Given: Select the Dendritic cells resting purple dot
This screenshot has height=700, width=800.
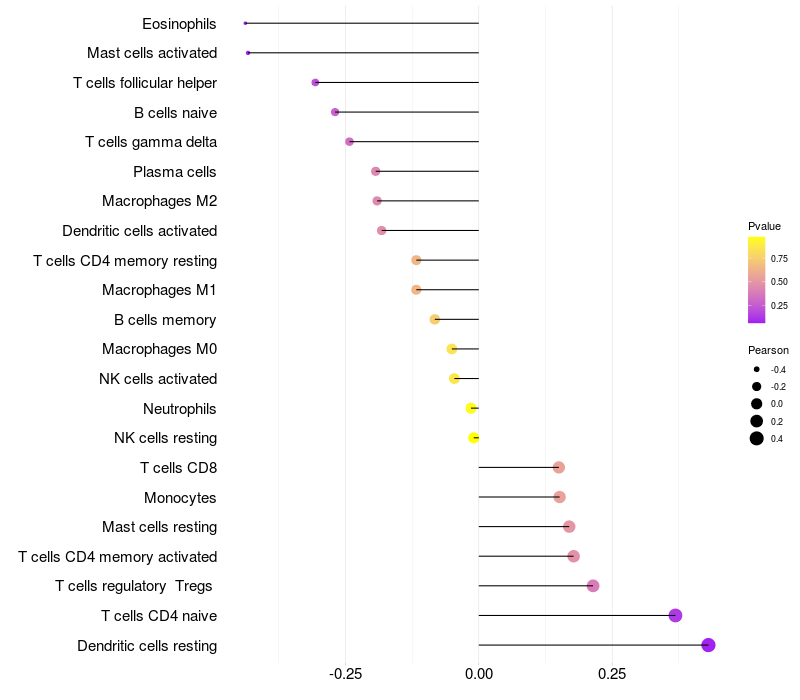Looking at the screenshot, I should [708, 645].
